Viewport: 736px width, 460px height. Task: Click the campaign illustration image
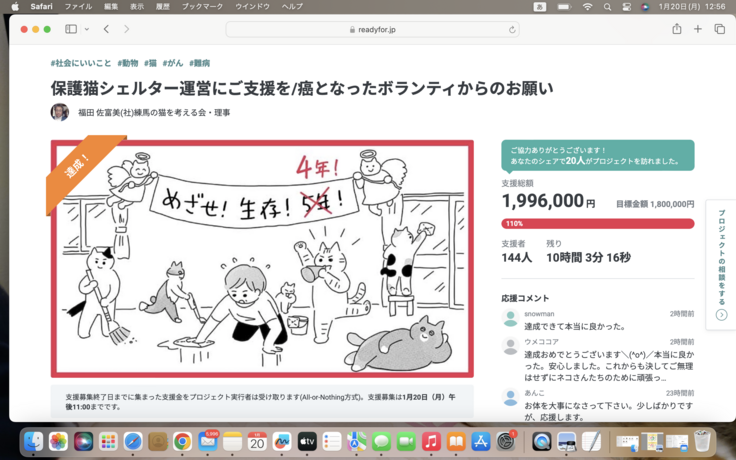262,258
